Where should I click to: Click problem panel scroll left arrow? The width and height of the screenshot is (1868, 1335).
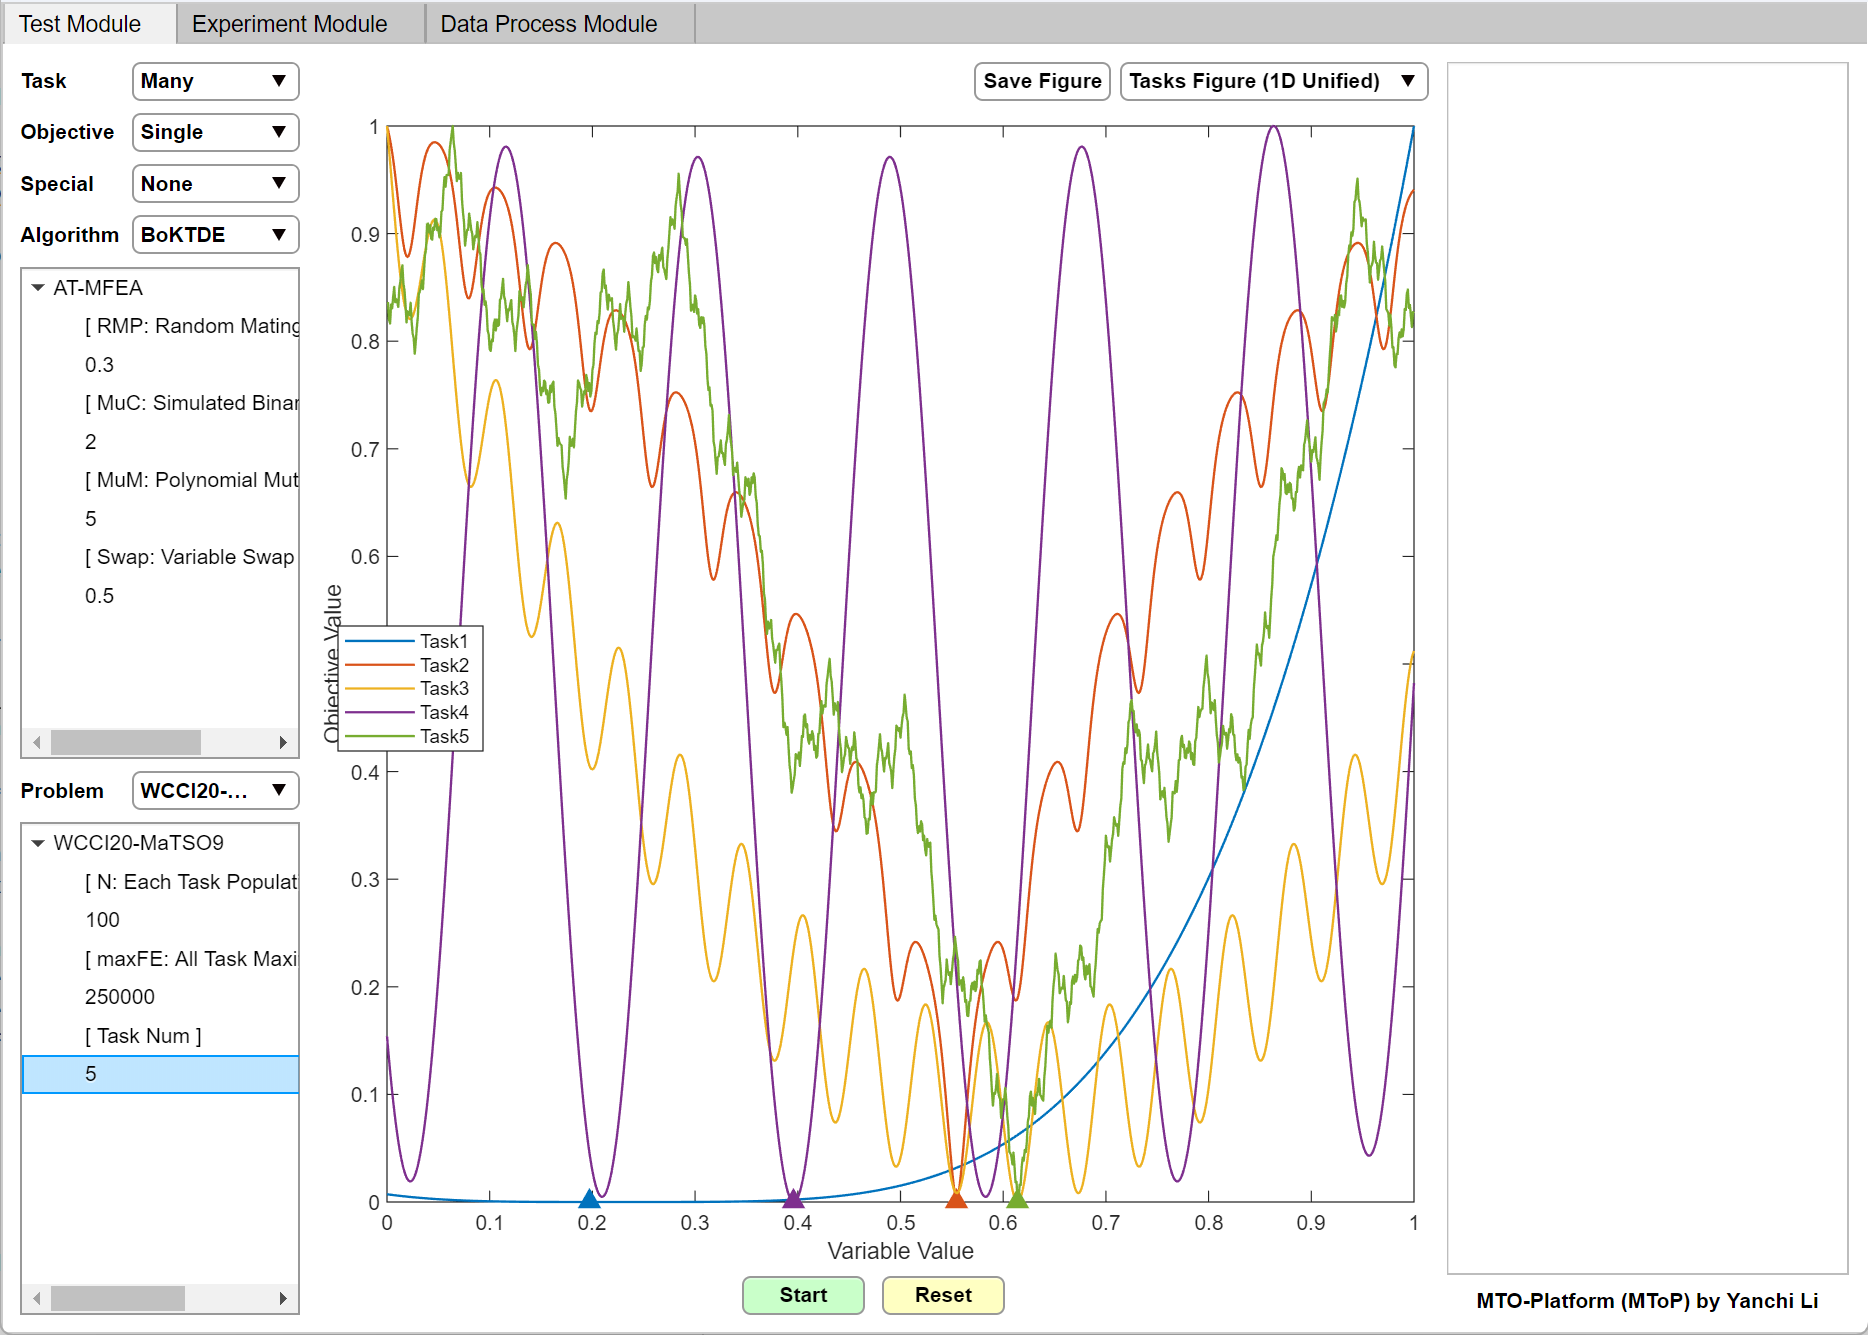(x=37, y=1298)
